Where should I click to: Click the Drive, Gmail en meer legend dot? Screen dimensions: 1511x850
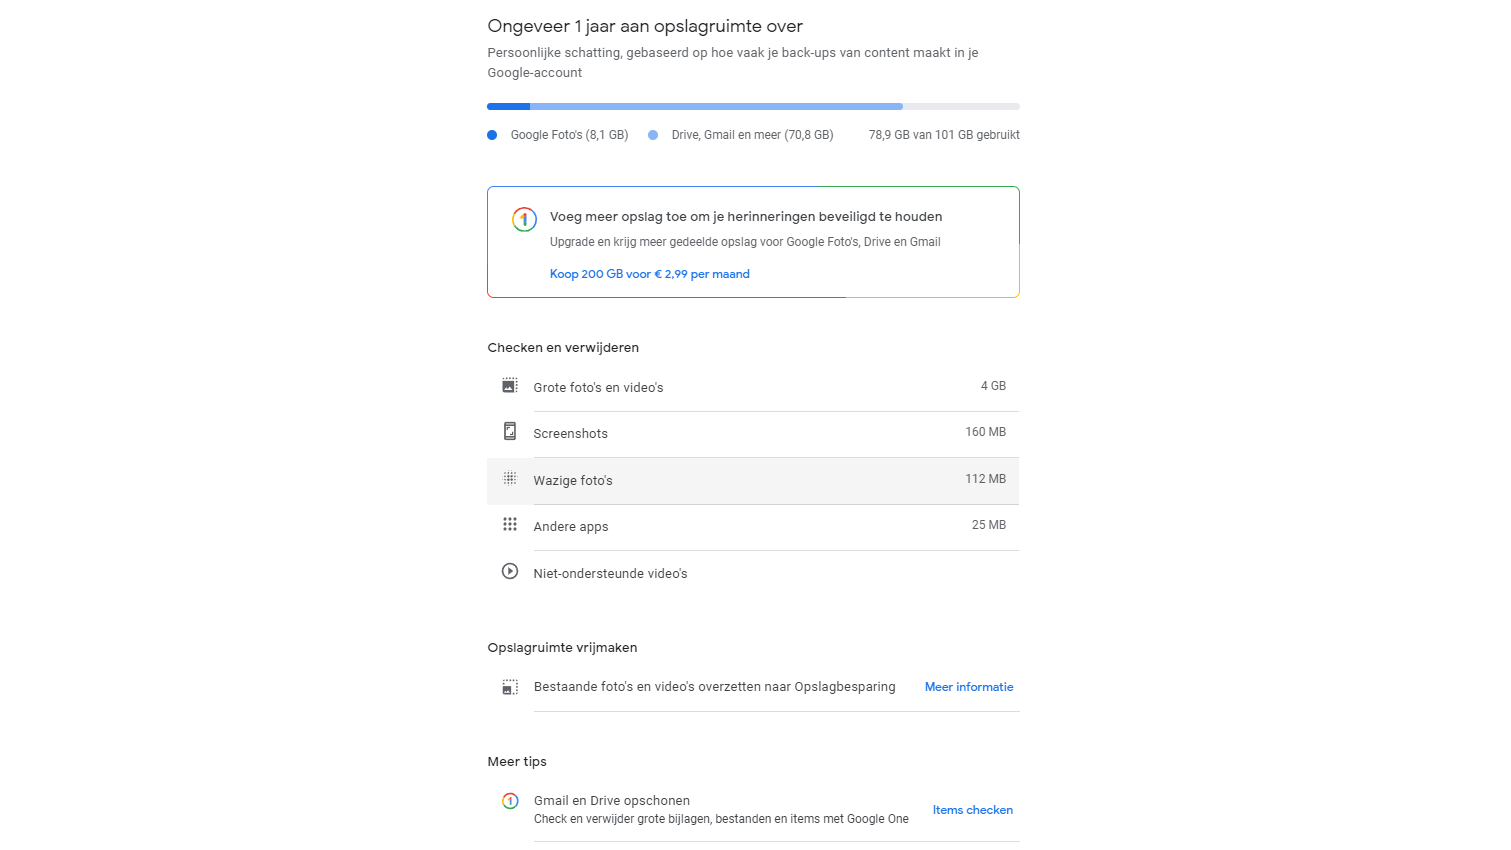click(x=653, y=135)
